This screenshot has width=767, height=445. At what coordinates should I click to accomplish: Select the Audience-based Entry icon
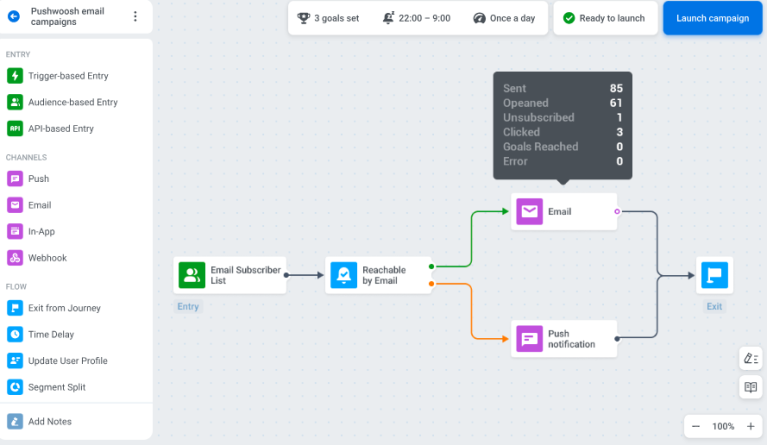pos(15,102)
